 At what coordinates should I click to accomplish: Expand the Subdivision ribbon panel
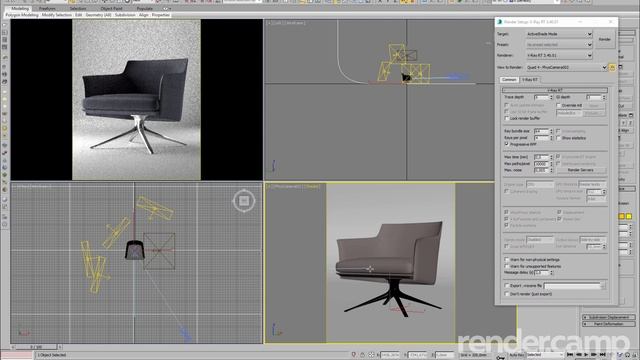125,15
